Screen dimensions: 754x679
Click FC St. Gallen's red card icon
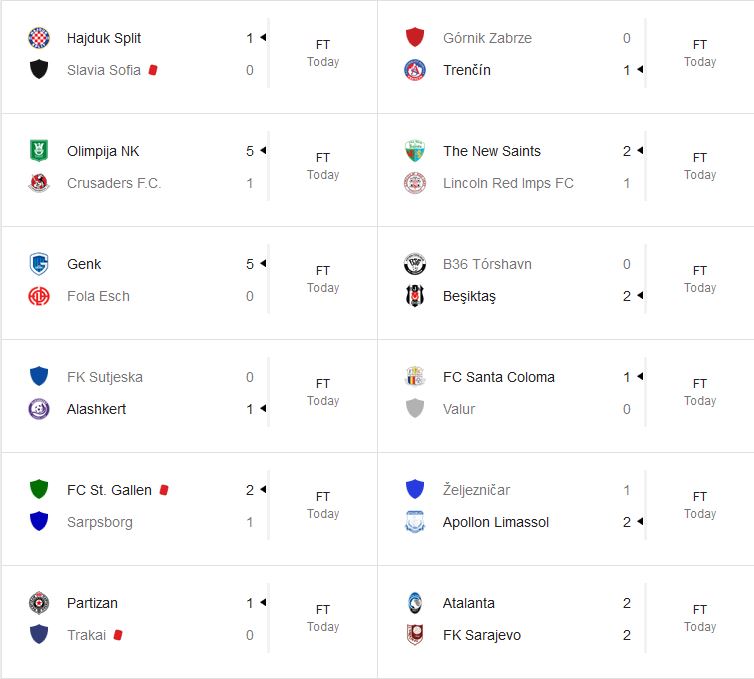click(x=164, y=490)
